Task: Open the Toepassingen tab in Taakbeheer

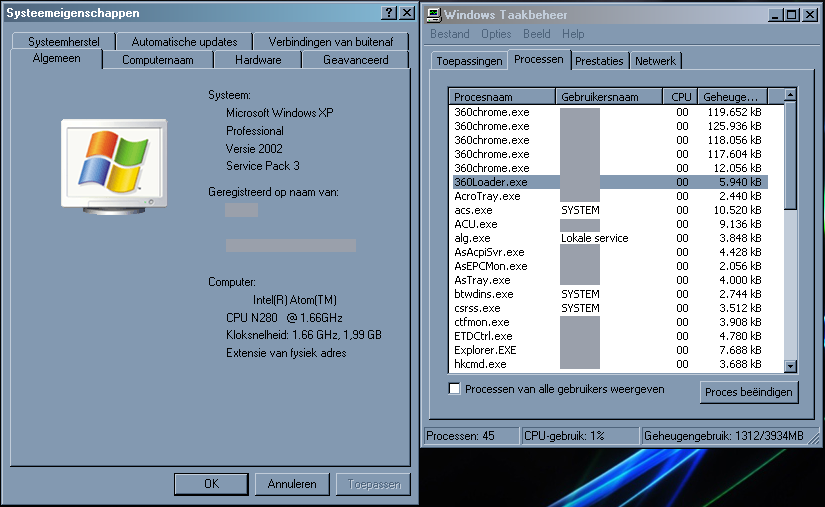Action: (x=469, y=61)
